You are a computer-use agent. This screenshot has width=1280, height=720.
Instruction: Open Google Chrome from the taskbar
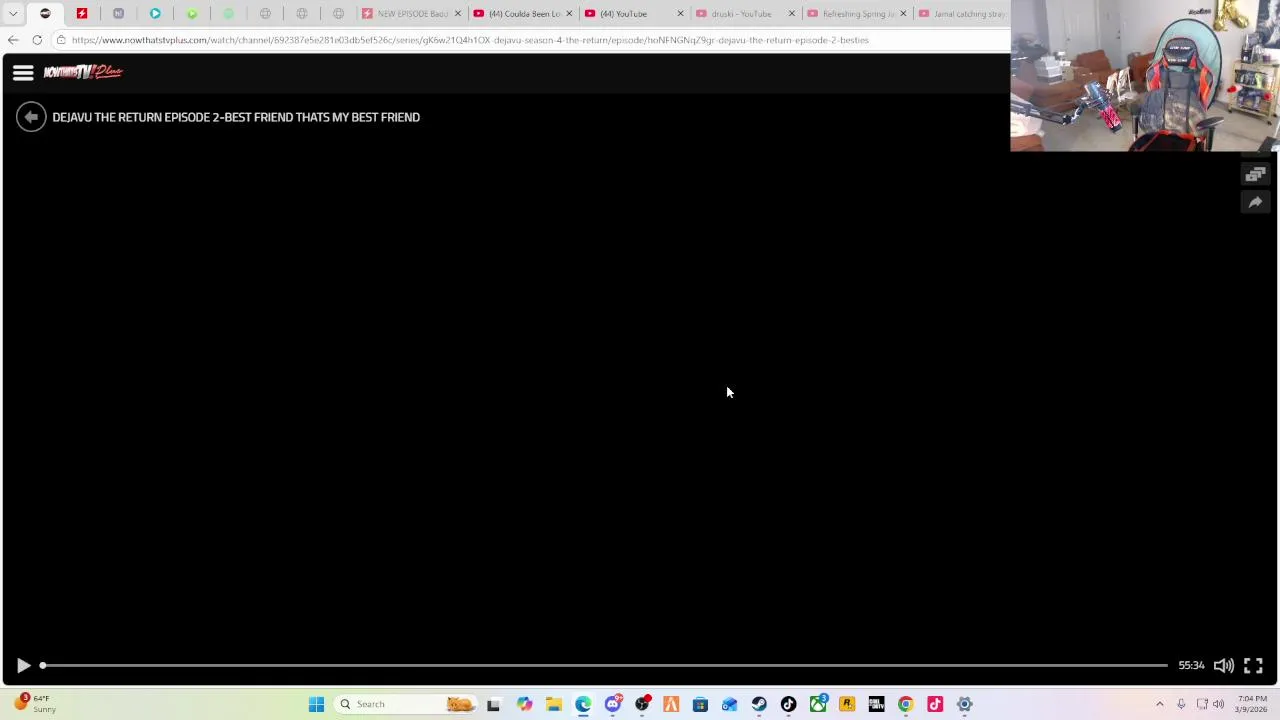906,704
